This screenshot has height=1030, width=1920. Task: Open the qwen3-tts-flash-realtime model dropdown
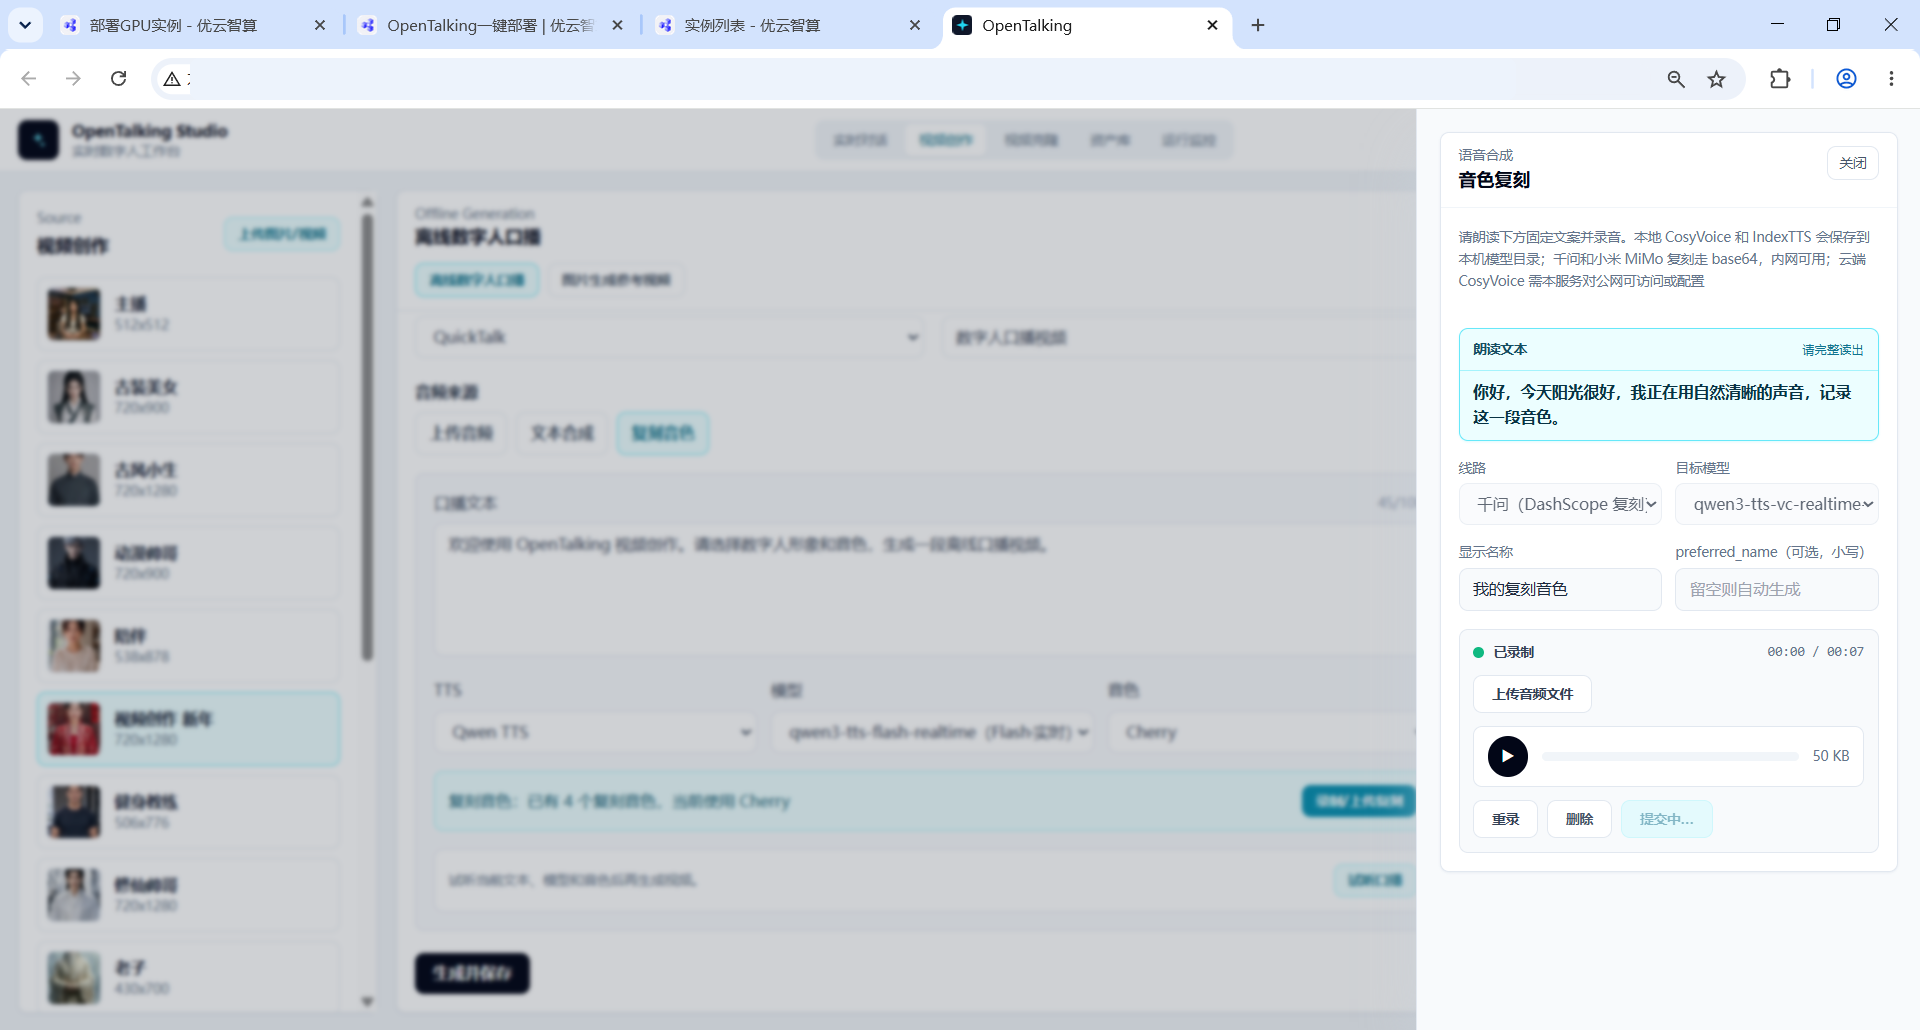(x=933, y=732)
